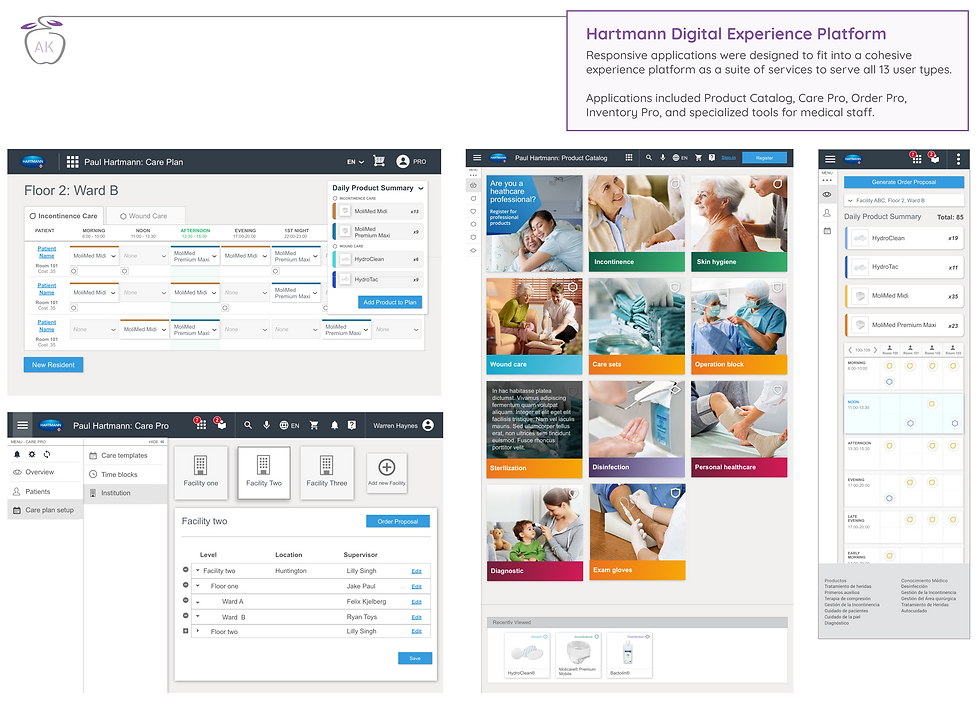Collapse the Floor one tree row
The height and width of the screenshot is (712, 979).
click(x=198, y=586)
